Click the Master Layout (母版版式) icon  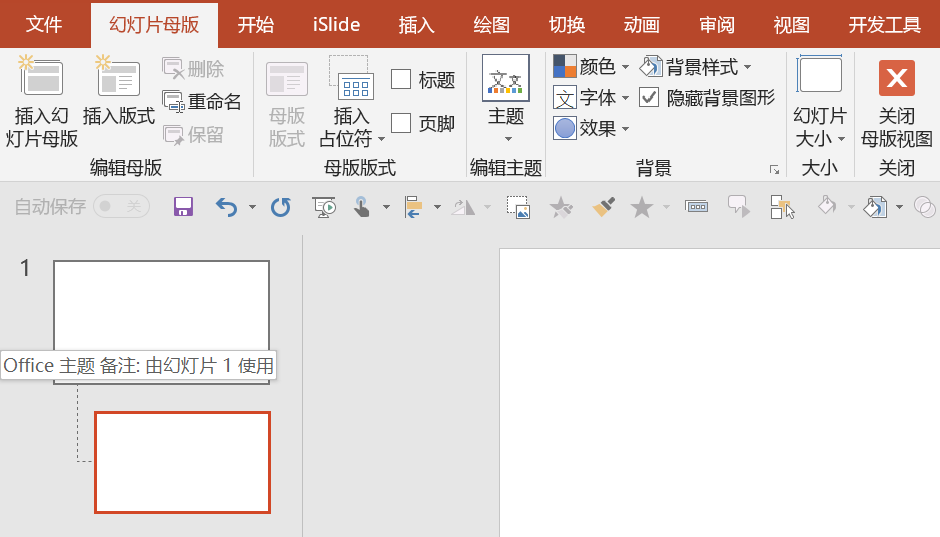287,78
